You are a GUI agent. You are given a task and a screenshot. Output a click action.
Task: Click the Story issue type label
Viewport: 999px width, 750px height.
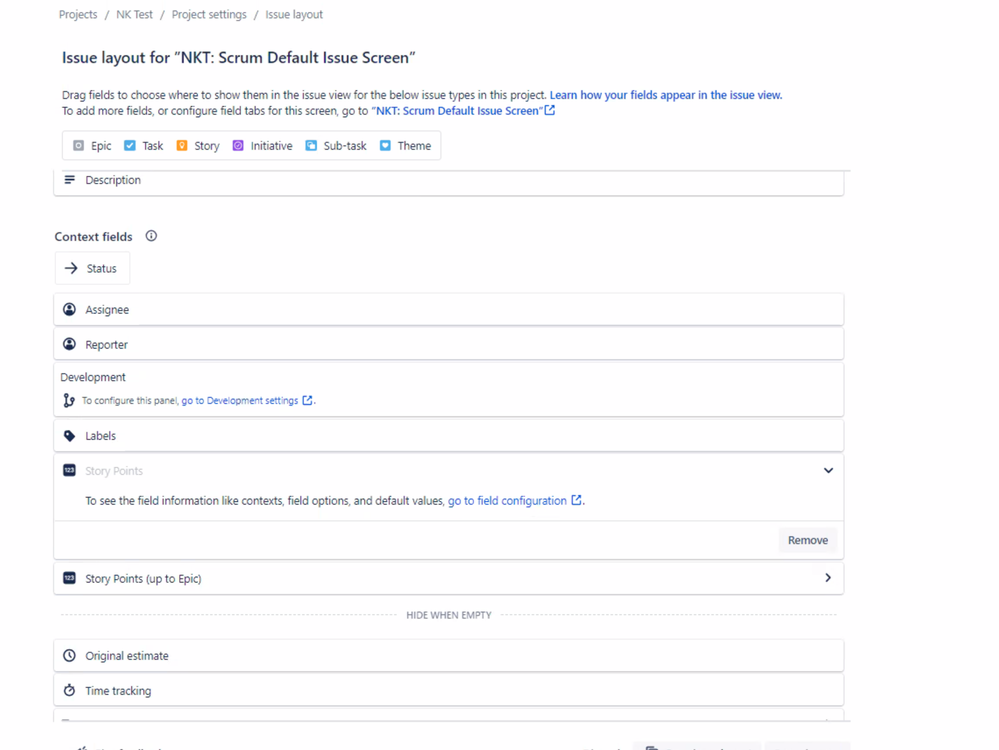pyautogui.click(x=206, y=146)
